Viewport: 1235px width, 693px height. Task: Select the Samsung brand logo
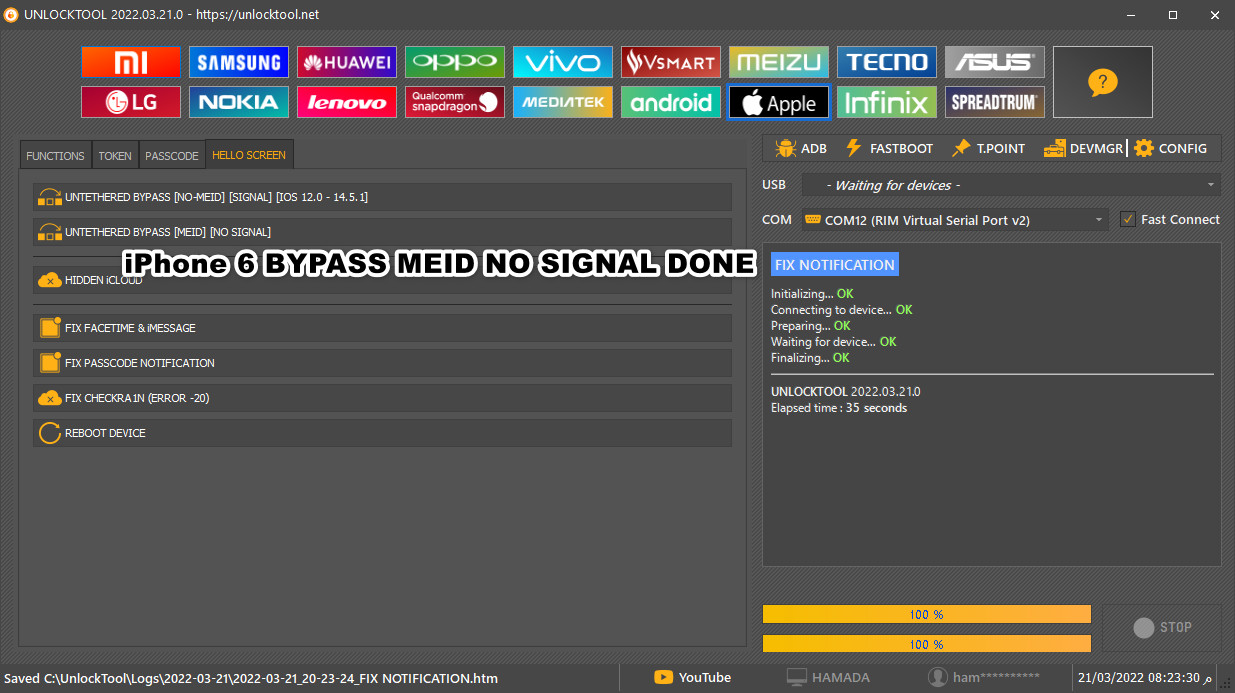[x=239, y=62]
